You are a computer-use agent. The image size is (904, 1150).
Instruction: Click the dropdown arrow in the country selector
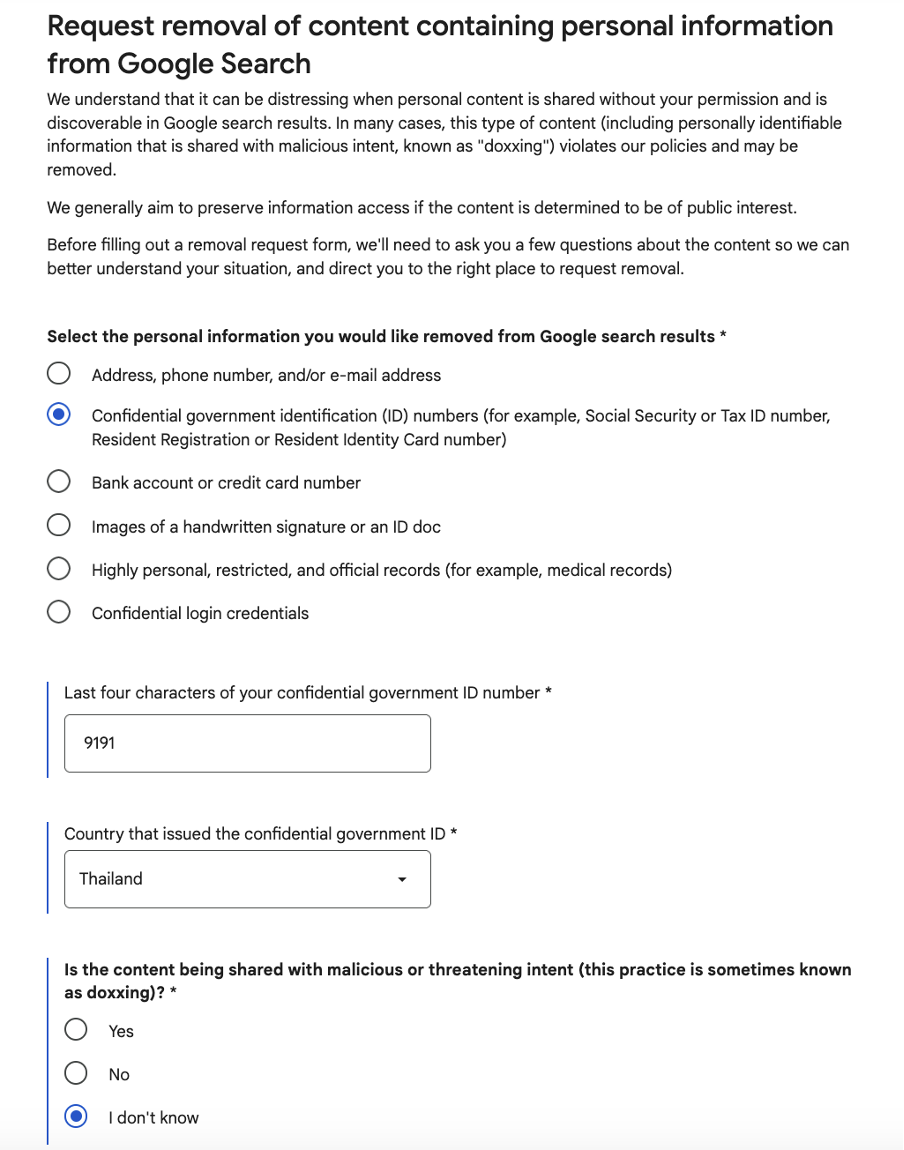click(402, 879)
